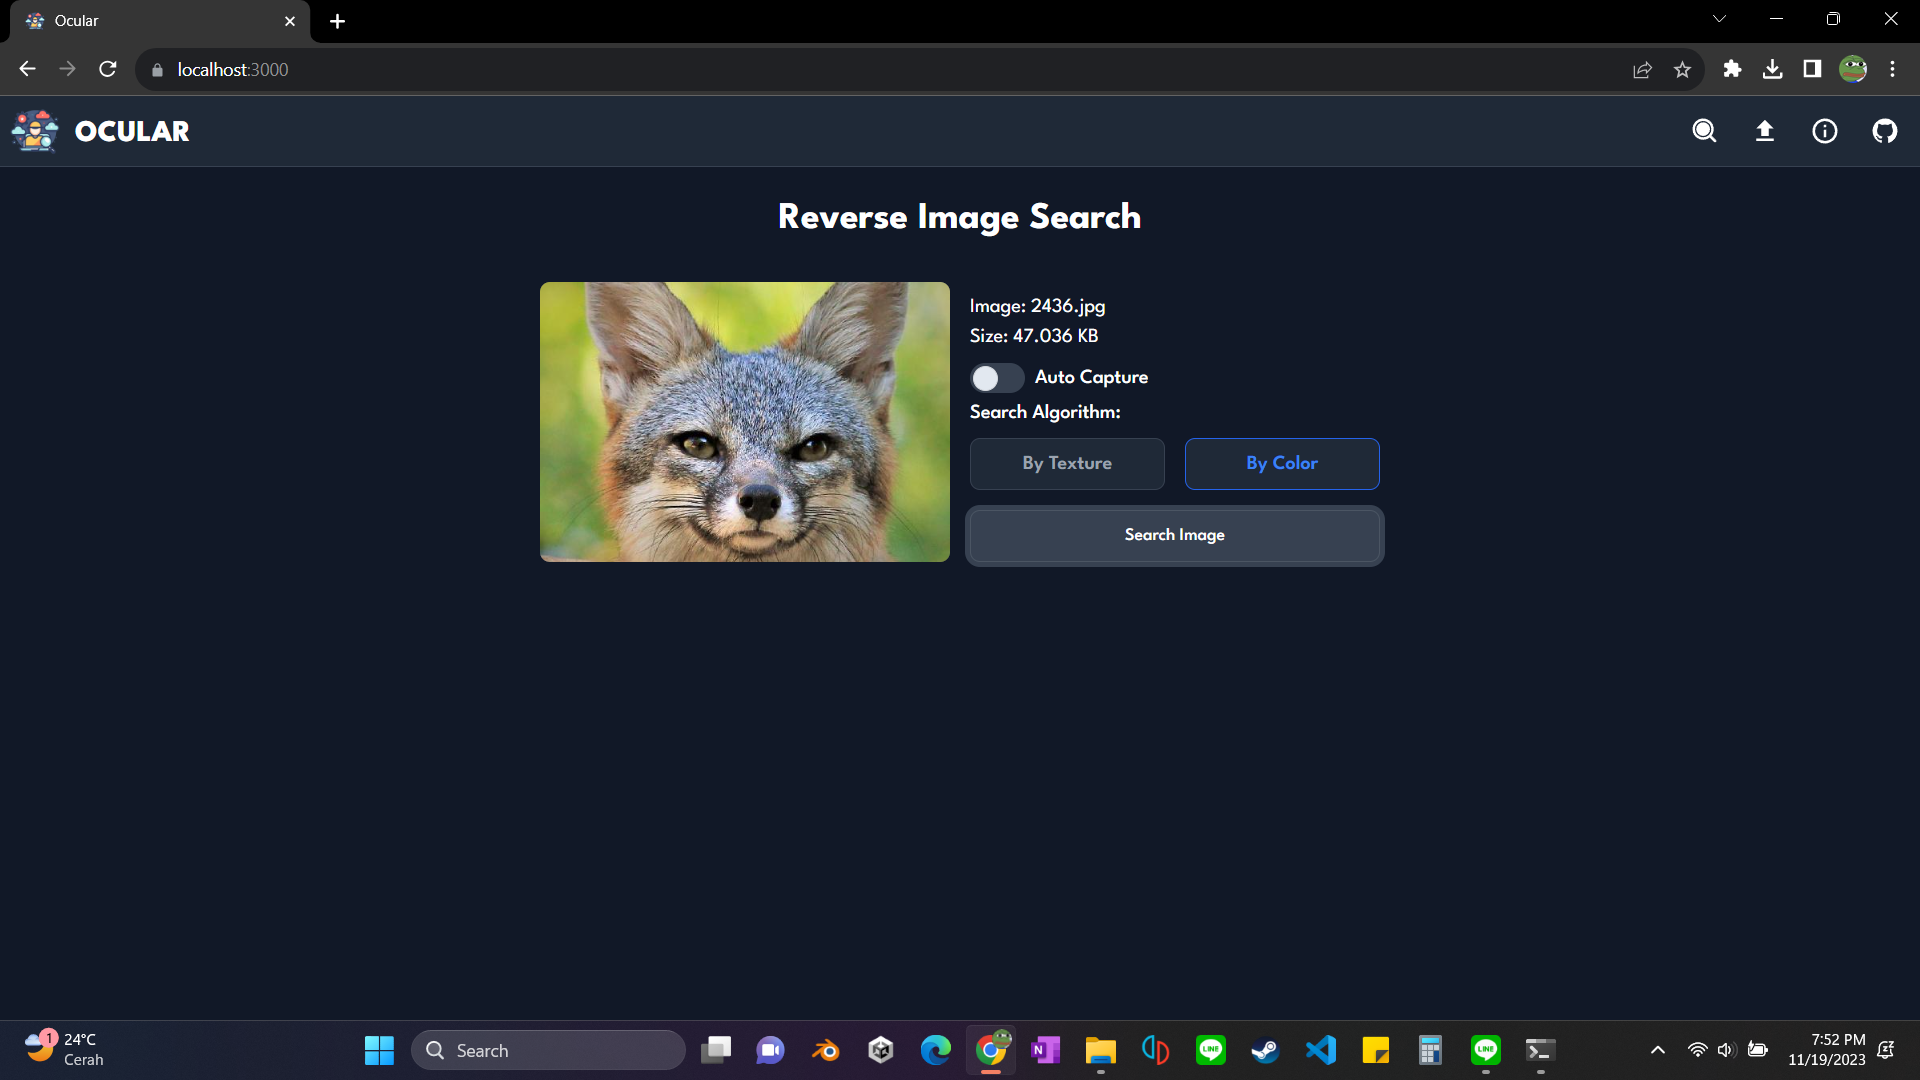Image resolution: width=1920 pixels, height=1080 pixels.
Task: Select the By Color algorithm
Action: [1282, 464]
